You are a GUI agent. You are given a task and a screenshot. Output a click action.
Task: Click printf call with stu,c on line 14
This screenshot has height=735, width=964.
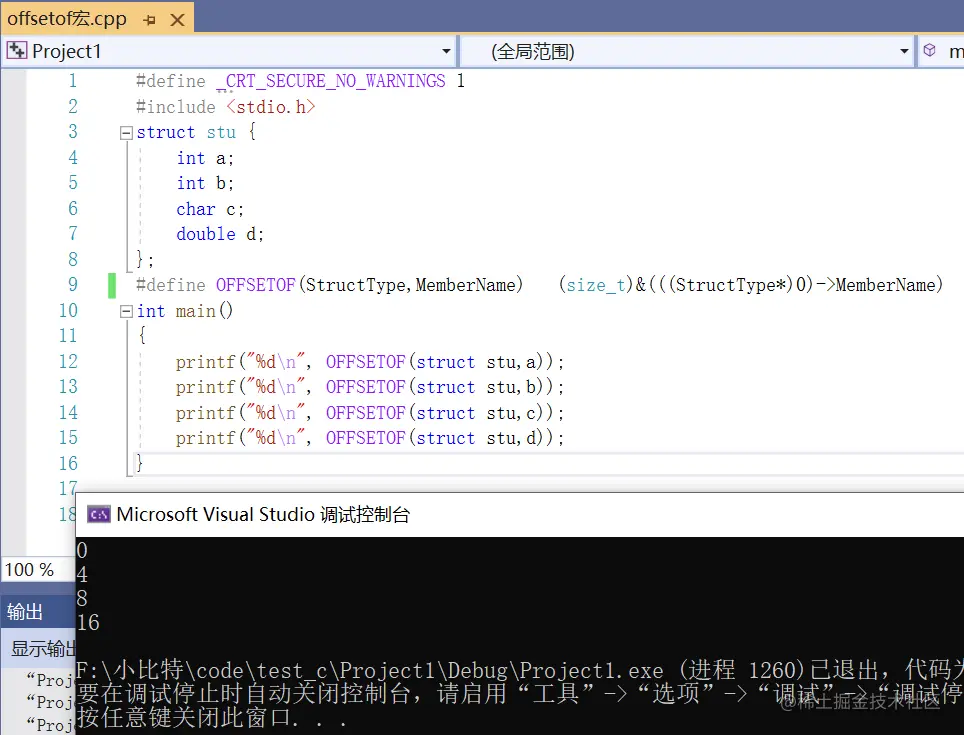[369, 413]
